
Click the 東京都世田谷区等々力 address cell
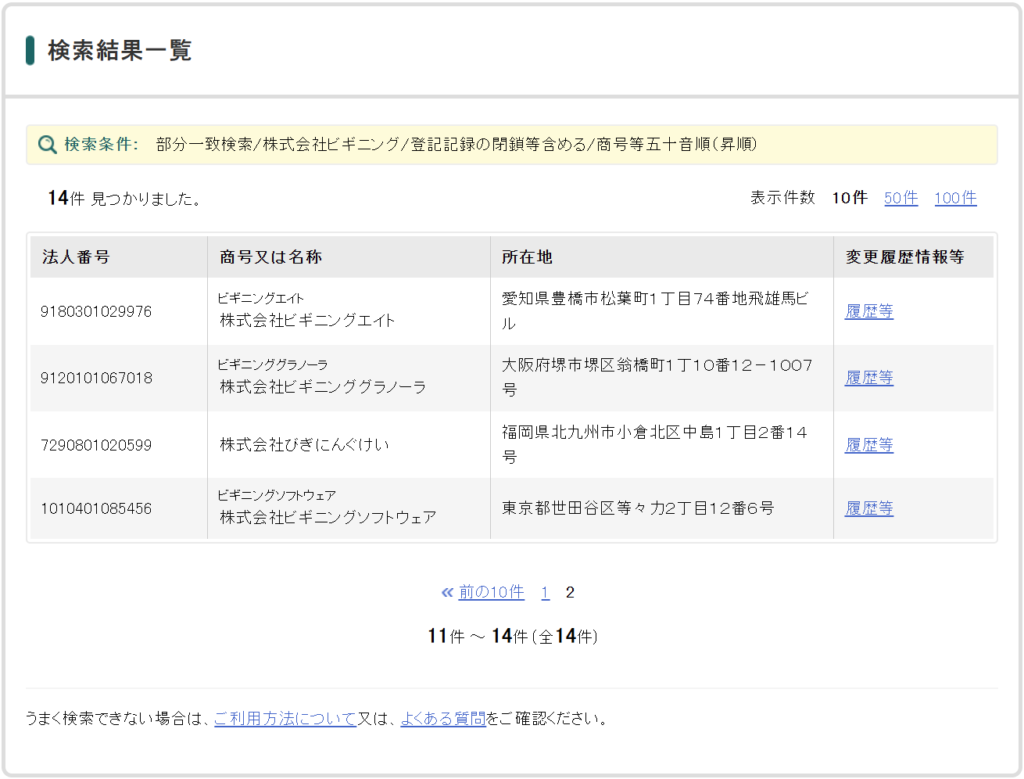pos(662,508)
